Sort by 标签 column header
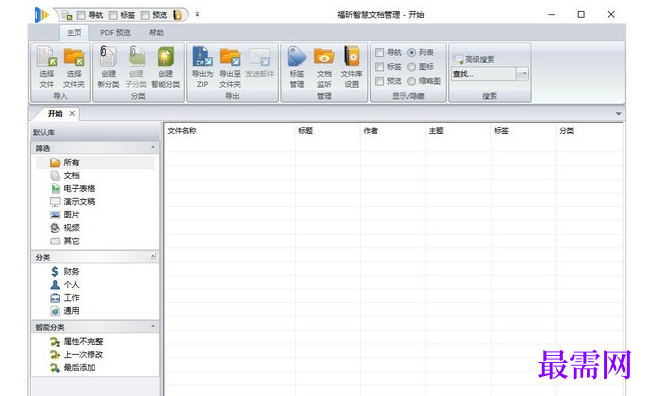 coord(524,131)
